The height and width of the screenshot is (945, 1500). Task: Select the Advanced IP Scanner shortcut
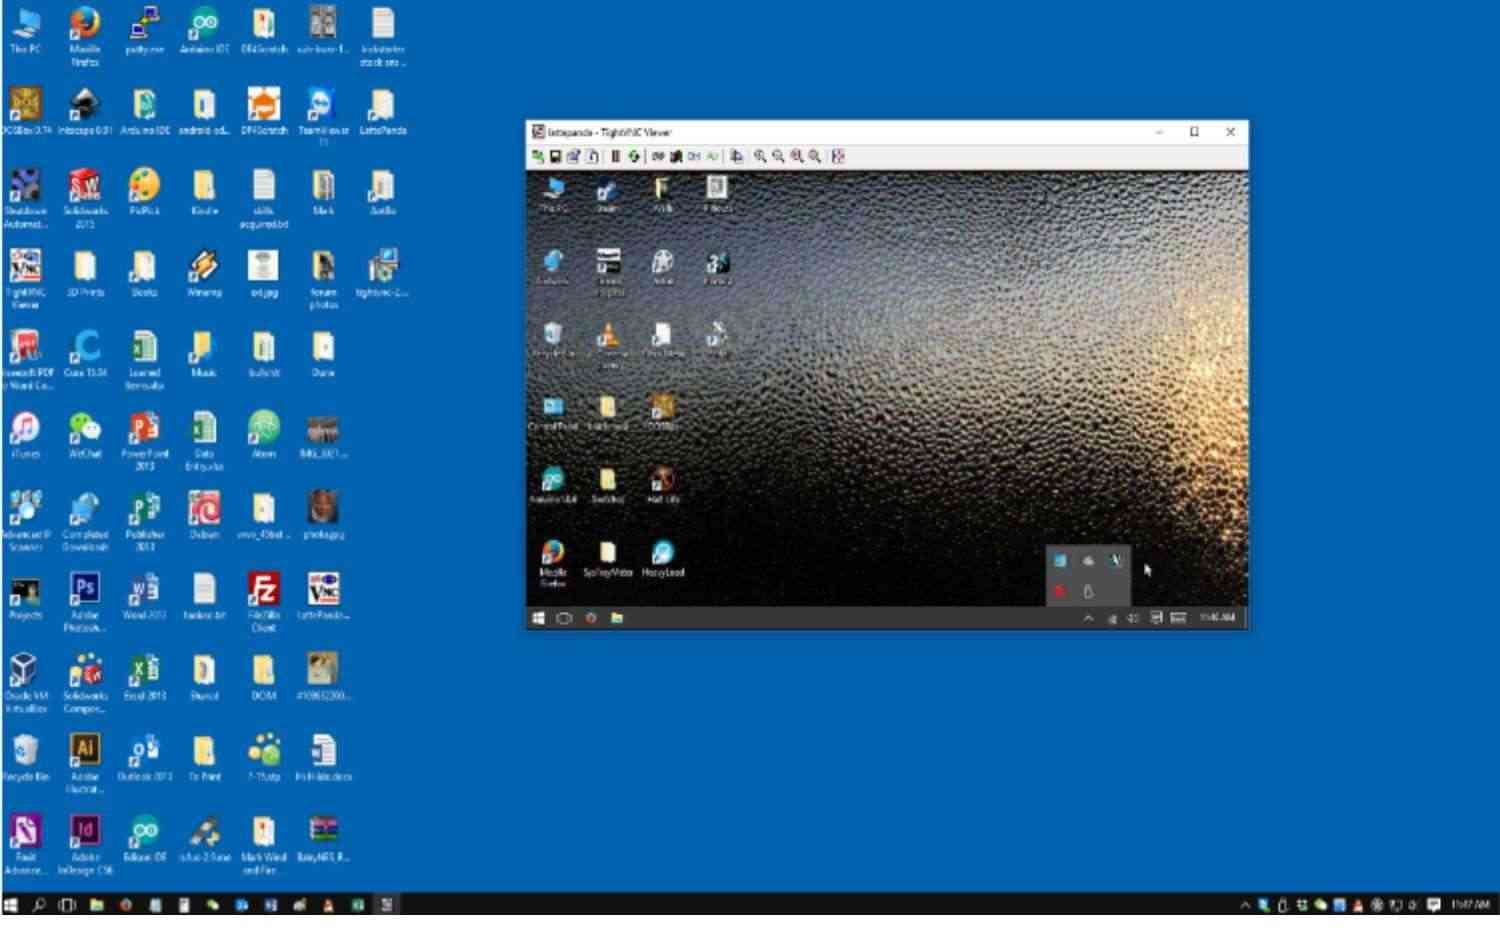pyautogui.click(x=25, y=521)
